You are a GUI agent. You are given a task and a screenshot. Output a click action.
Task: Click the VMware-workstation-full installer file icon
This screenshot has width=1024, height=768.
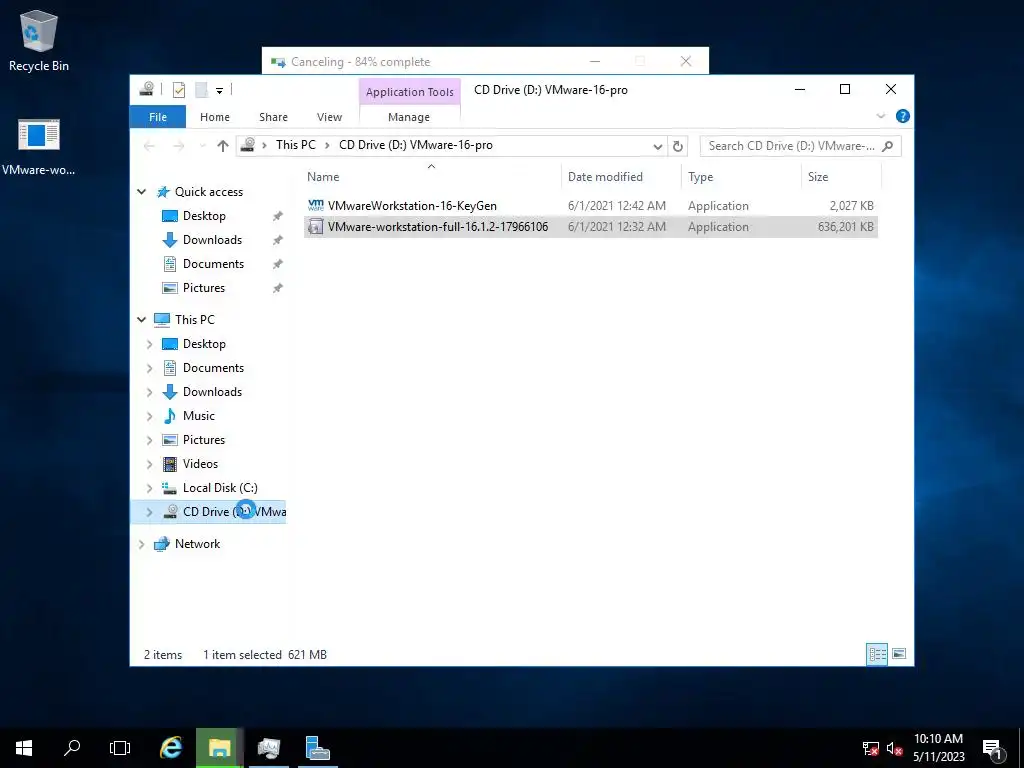pos(315,227)
